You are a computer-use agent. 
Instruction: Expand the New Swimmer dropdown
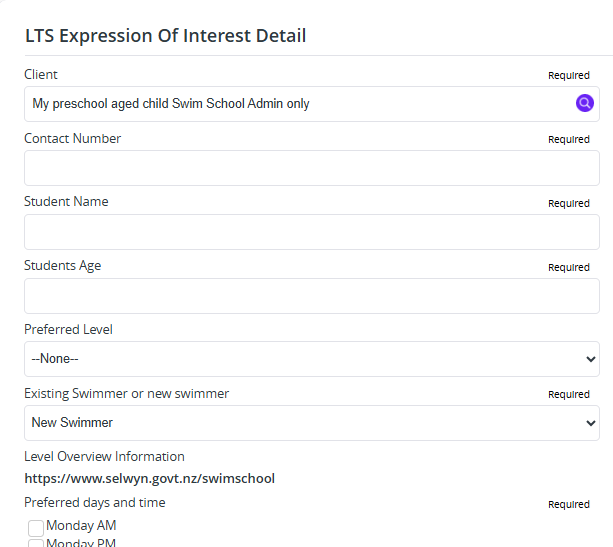[x=312, y=423]
